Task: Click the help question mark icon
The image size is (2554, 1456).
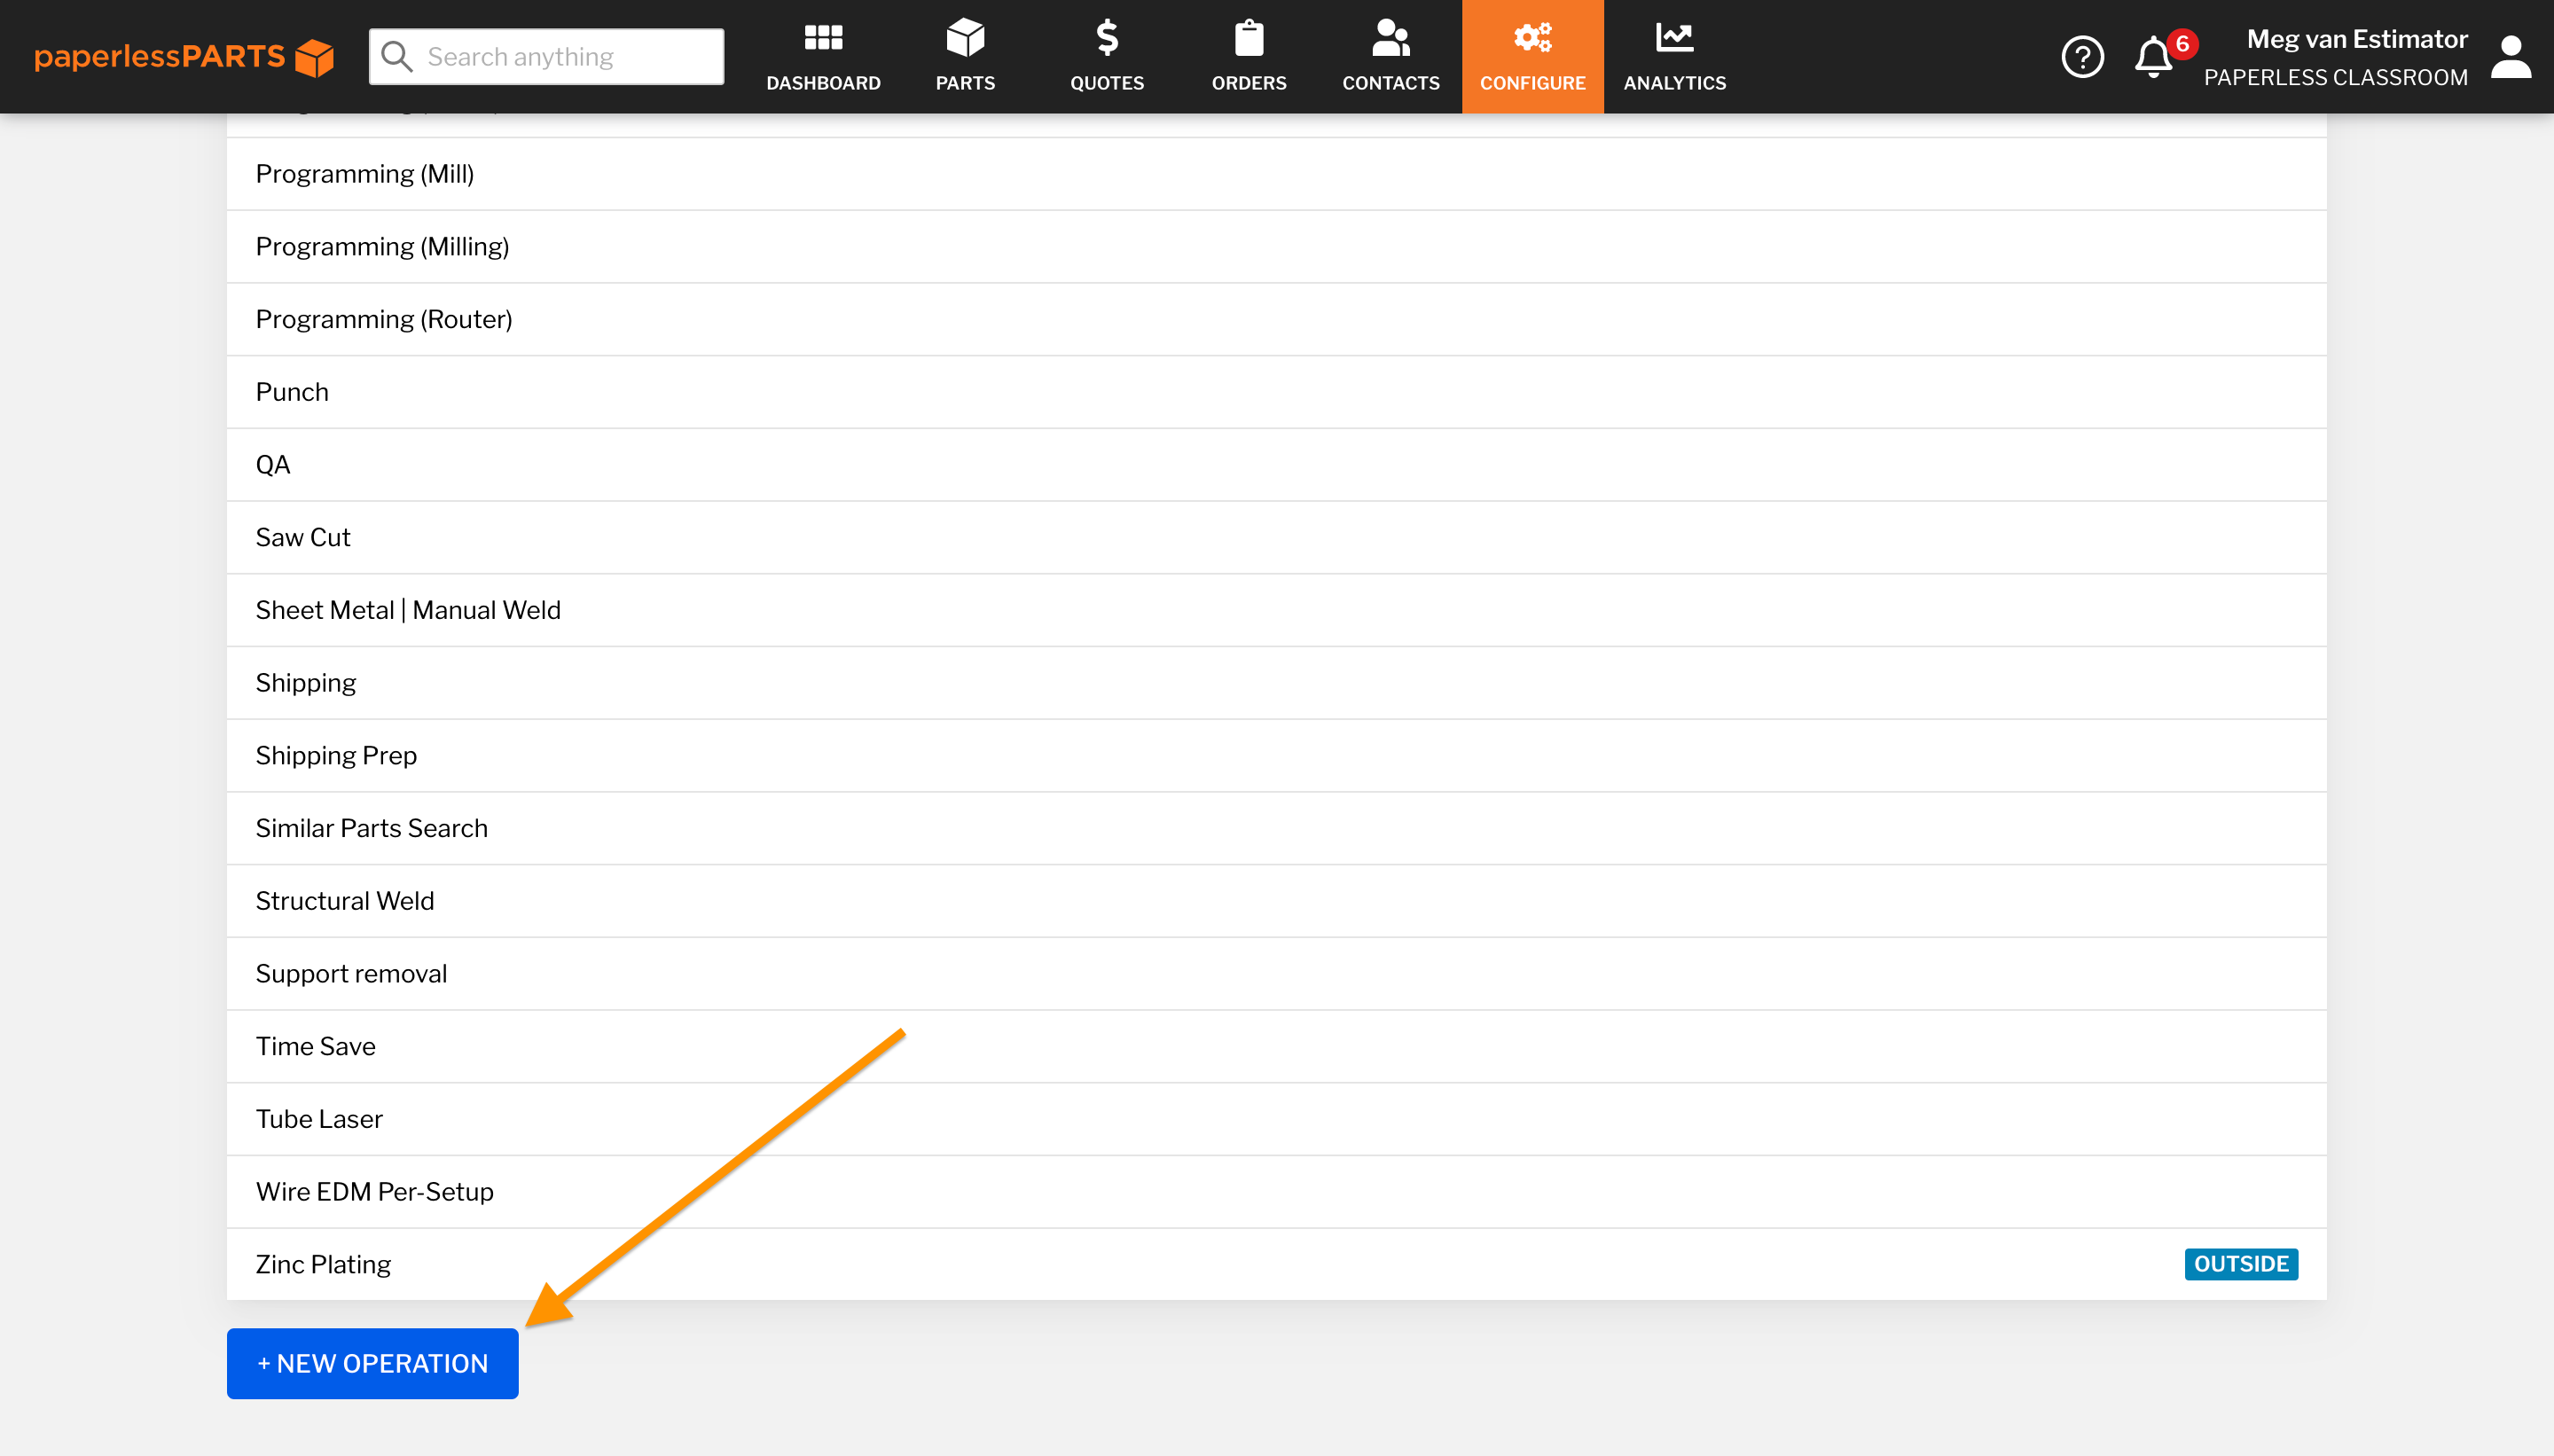Action: (2083, 57)
